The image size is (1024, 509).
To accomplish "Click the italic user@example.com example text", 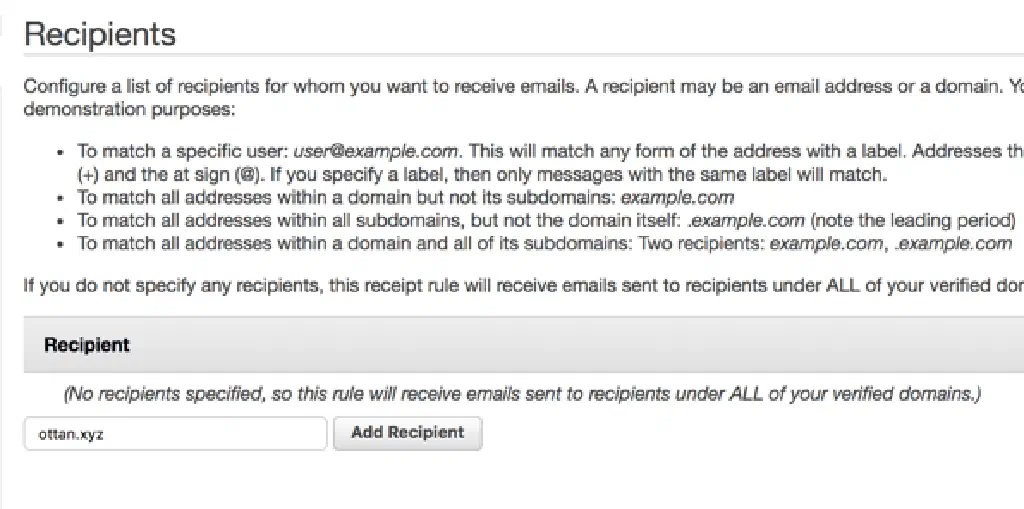I will coord(375,153).
